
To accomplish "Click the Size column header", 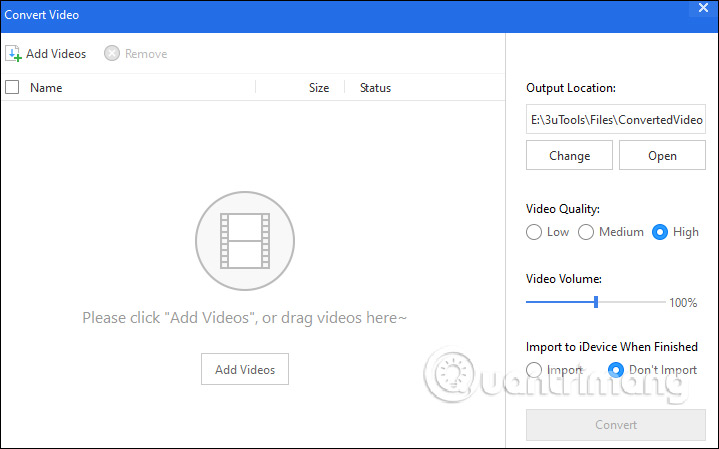I will pos(319,88).
